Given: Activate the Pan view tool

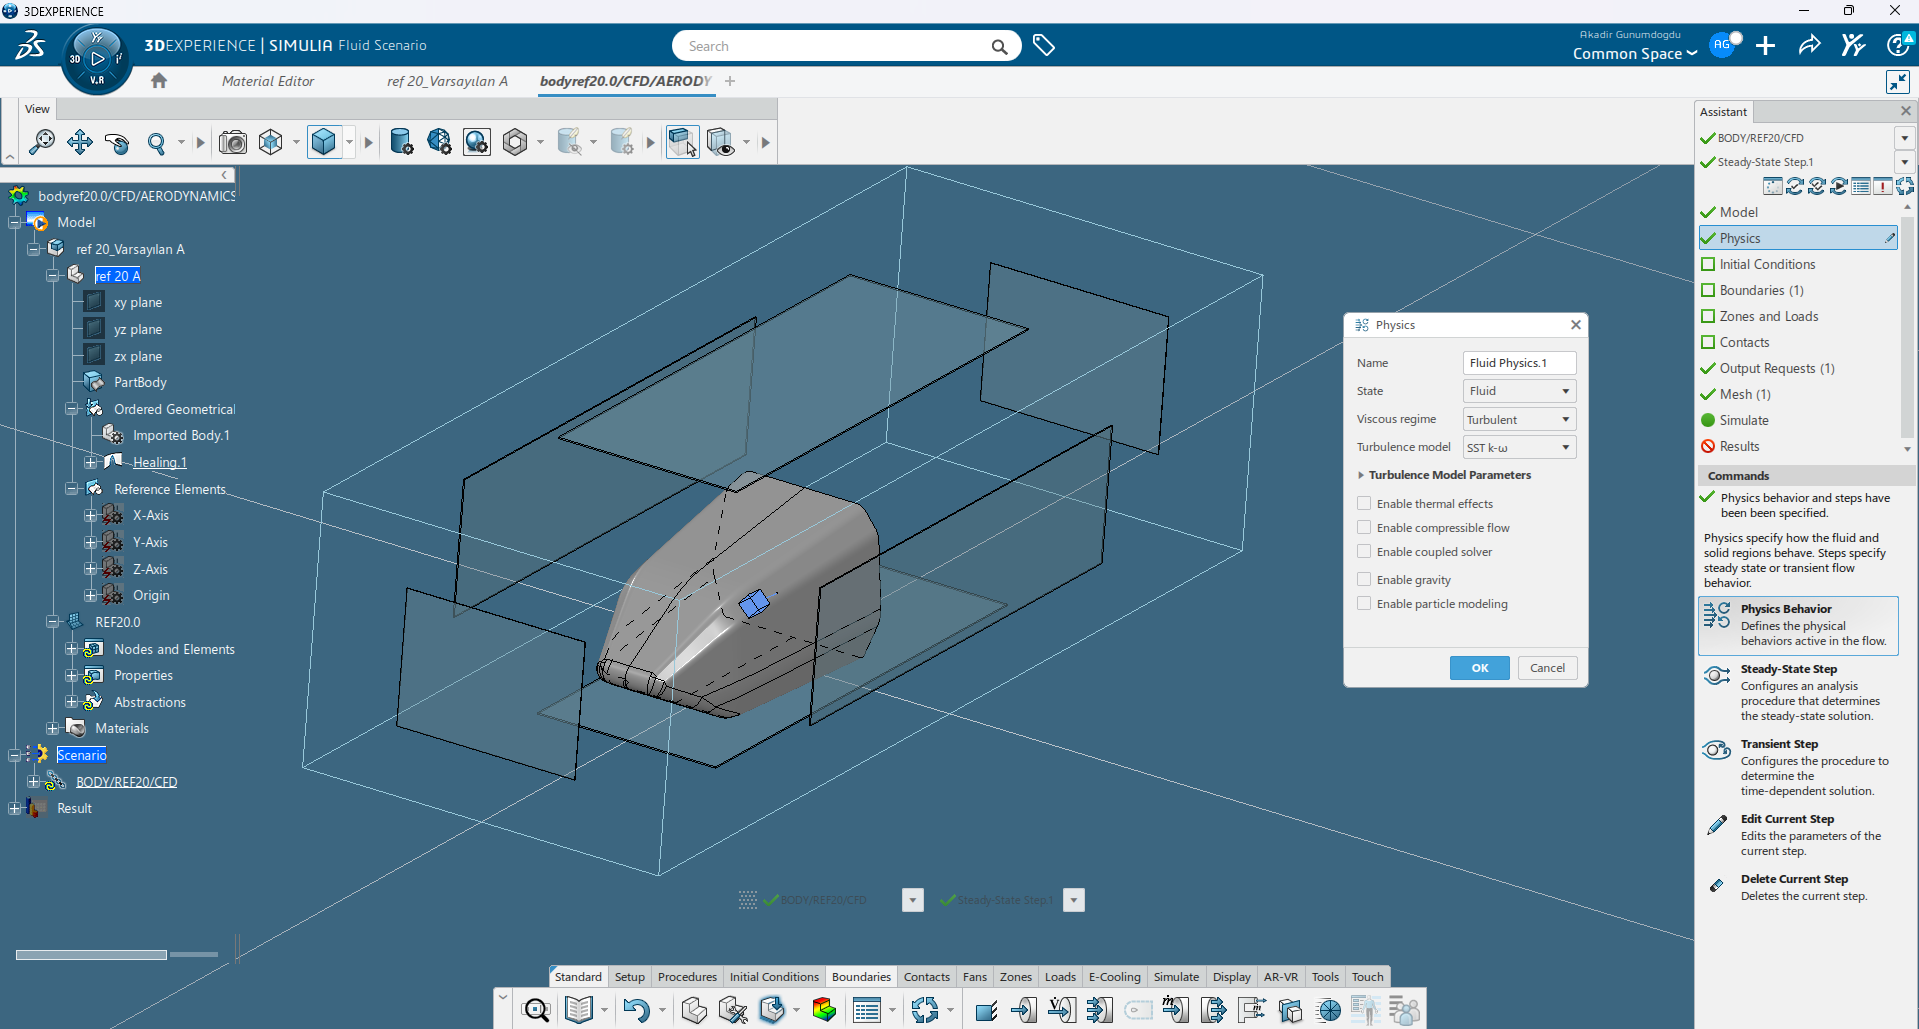Looking at the screenshot, I should tap(80, 142).
